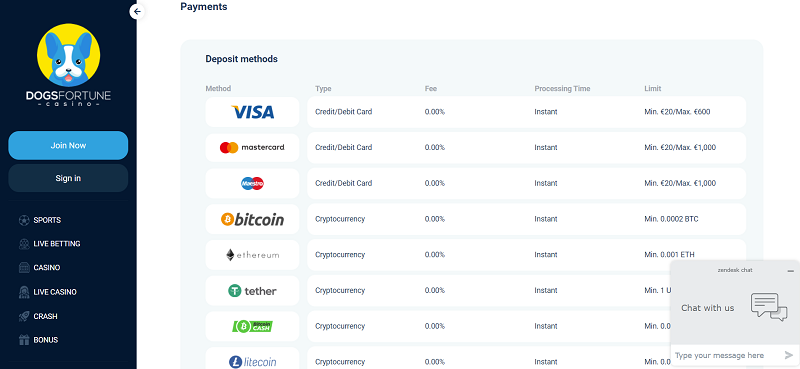Select the Visa deposit method logo
Viewport: 800px width, 369px height.
(x=253, y=112)
